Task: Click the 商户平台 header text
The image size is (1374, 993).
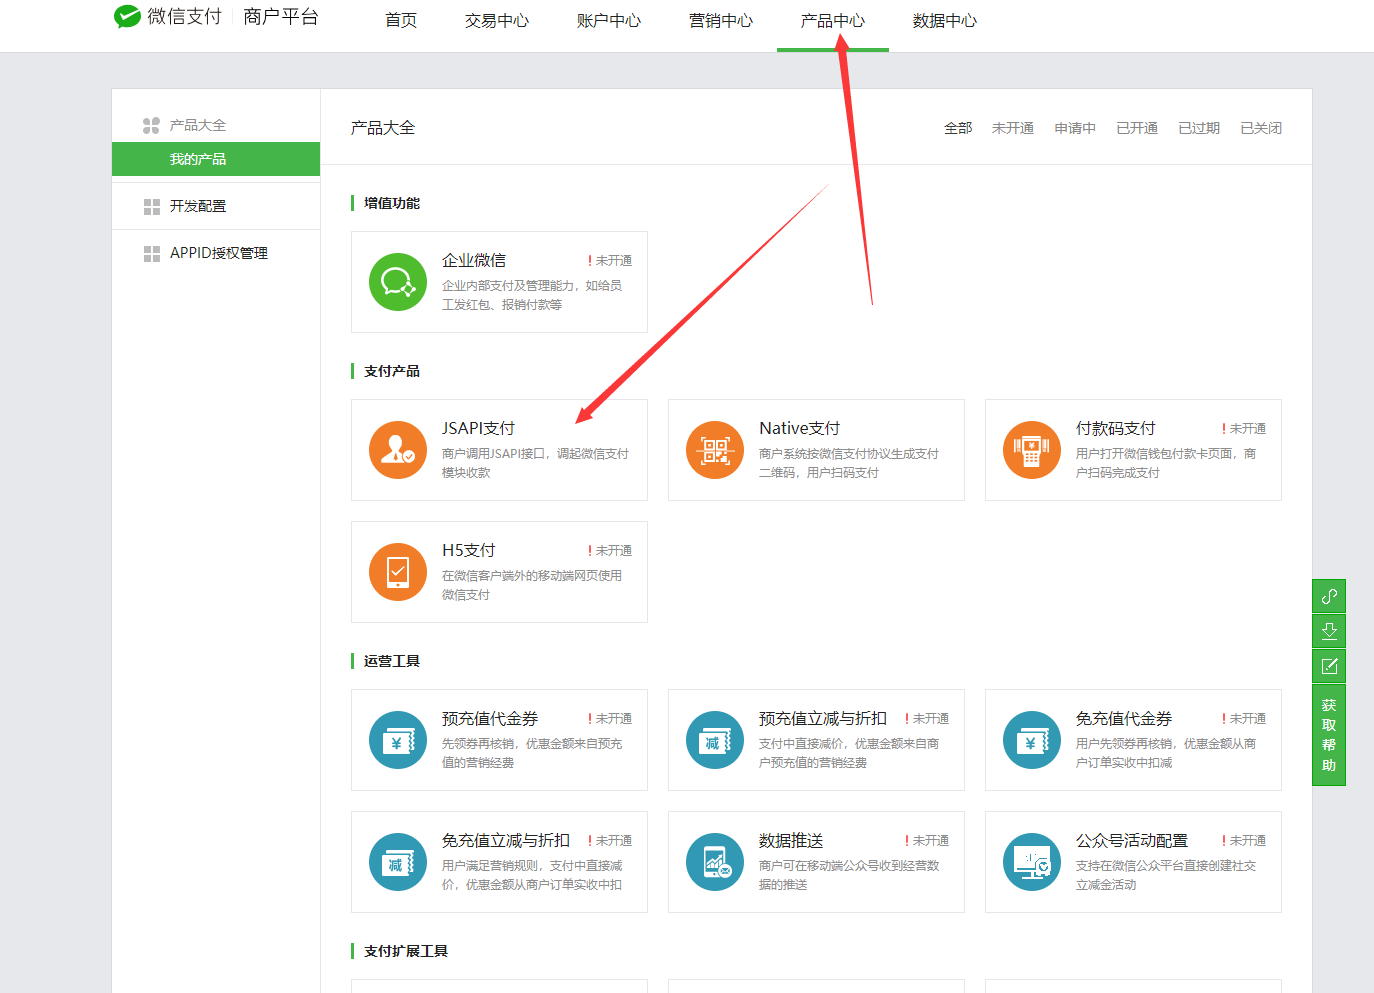Action: coord(281,16)
